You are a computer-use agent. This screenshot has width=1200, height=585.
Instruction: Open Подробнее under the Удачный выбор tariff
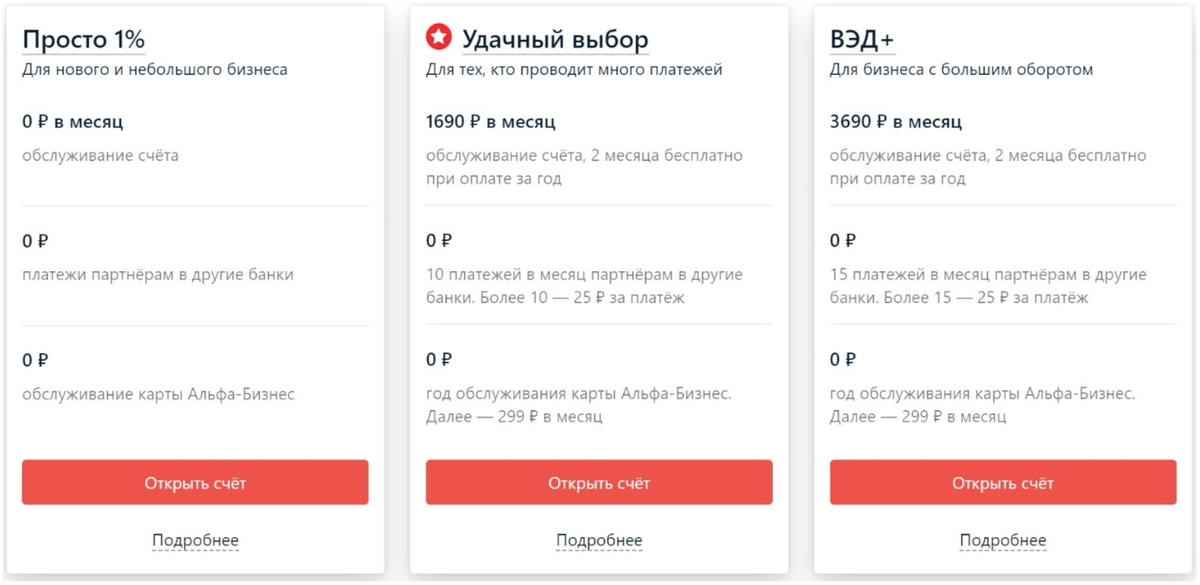tap(599, 541)
